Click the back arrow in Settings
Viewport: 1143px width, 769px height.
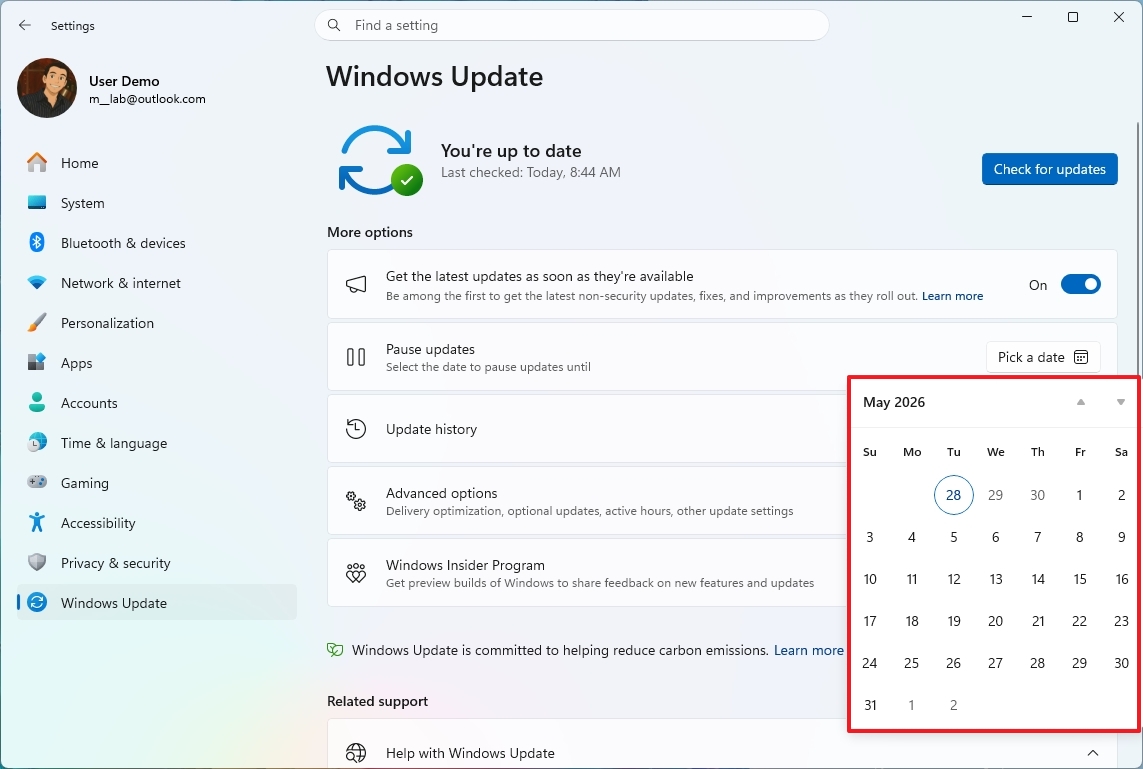pyautogui.click(x=24, y=25)
